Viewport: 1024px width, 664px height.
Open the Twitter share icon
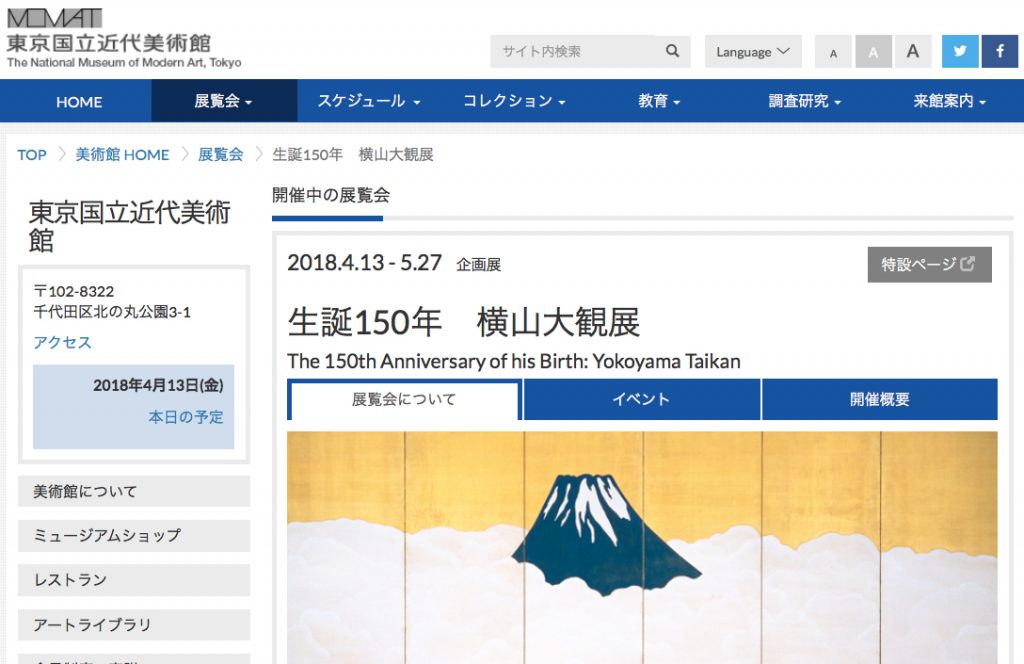(960, 52)
